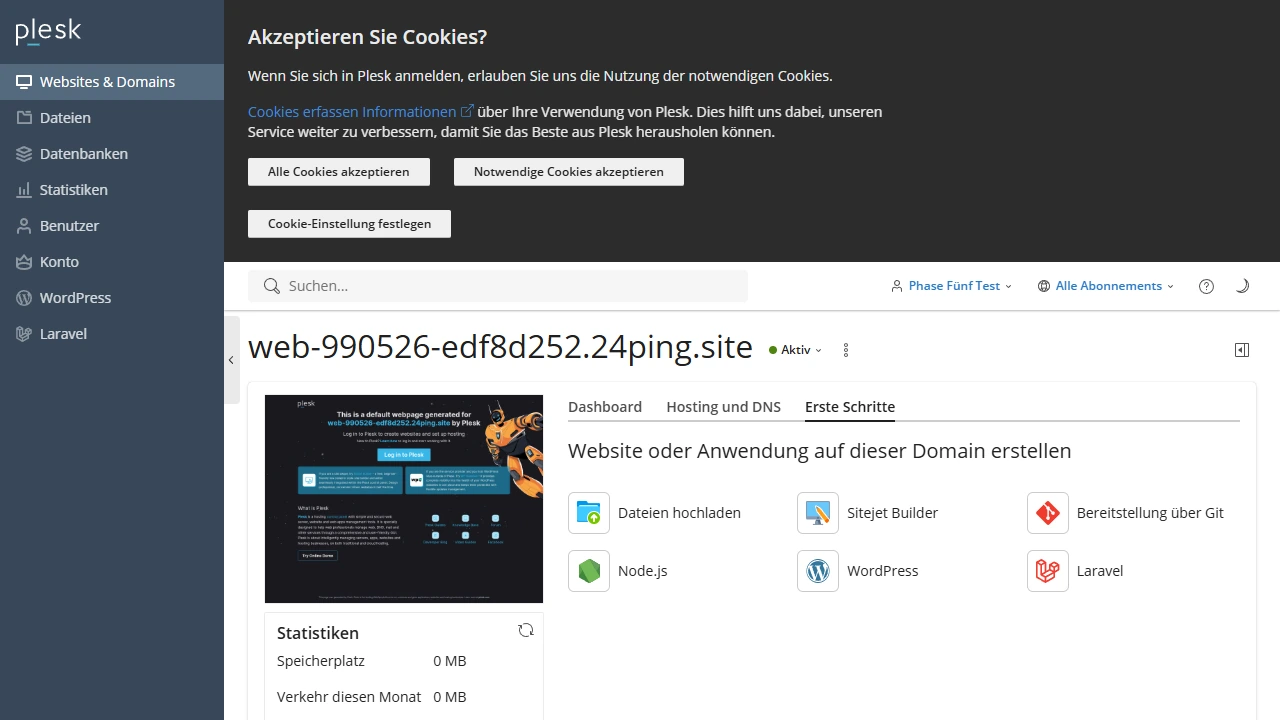Click the Plesk logo

[x=48, y=32]
